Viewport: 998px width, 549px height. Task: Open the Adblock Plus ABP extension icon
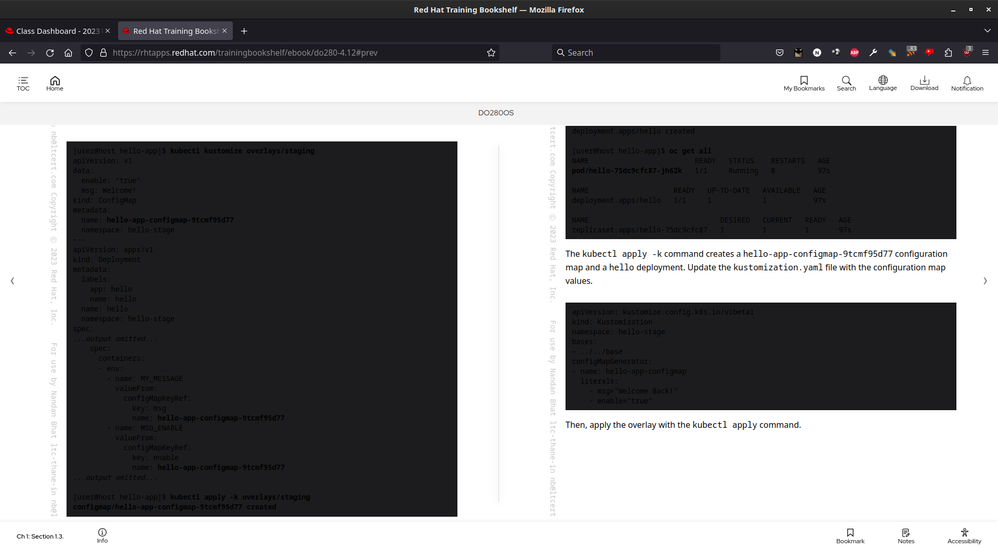(855, 53)
